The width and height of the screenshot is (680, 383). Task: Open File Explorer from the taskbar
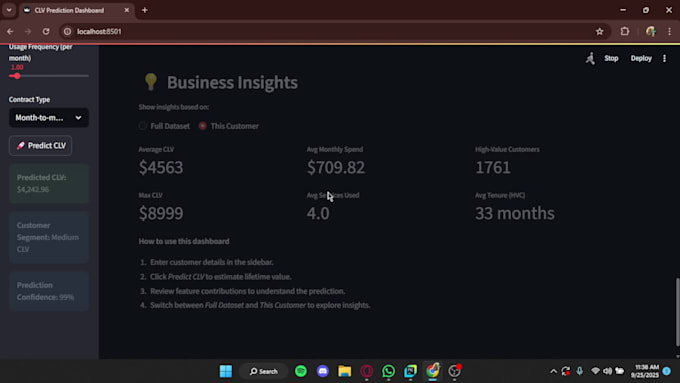click(345, 371)
